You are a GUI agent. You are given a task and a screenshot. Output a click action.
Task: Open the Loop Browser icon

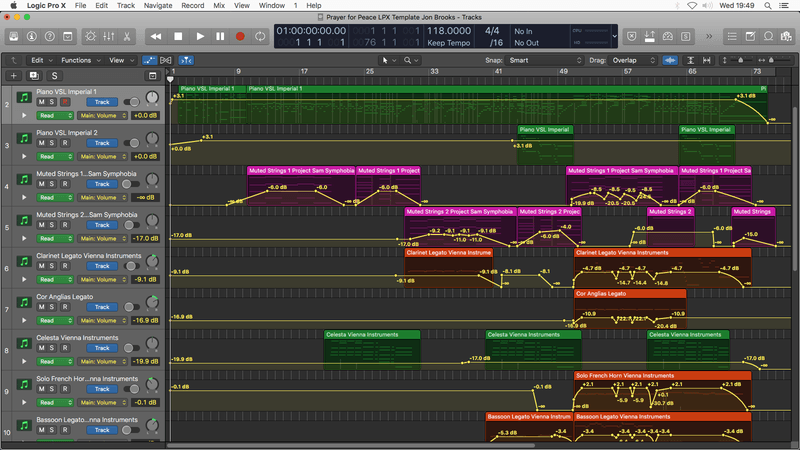tap(768, 36)
